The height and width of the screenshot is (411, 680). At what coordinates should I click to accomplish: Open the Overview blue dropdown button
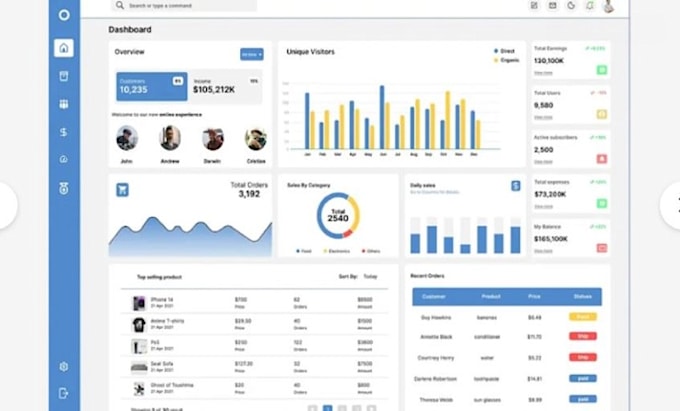tap(252, 54)
